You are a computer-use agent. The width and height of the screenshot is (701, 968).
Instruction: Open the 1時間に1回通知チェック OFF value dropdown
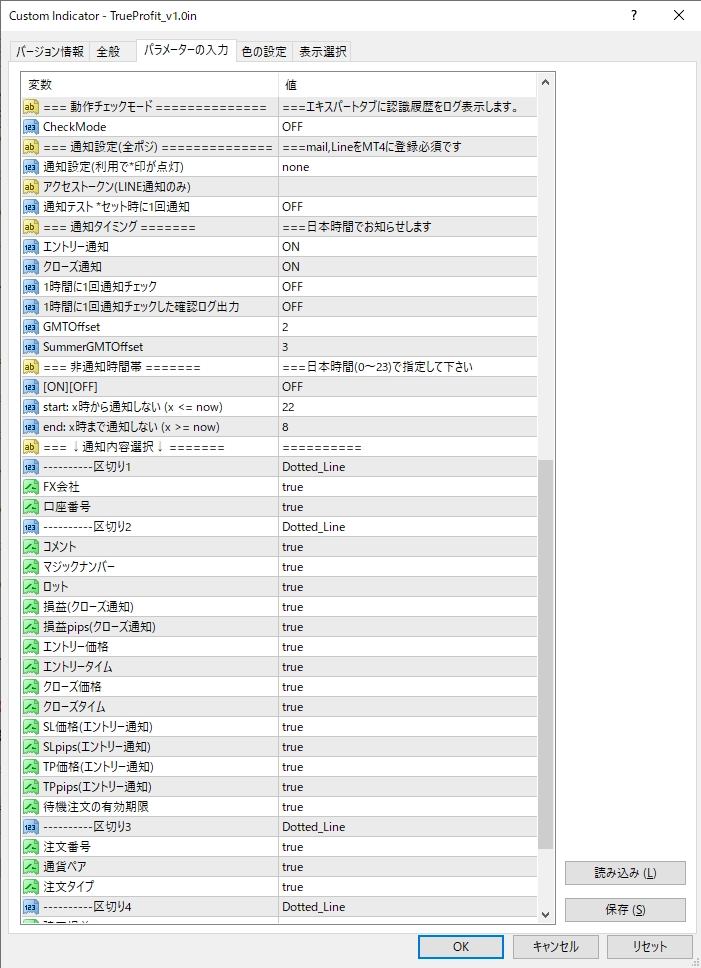[x=408, y=287]
